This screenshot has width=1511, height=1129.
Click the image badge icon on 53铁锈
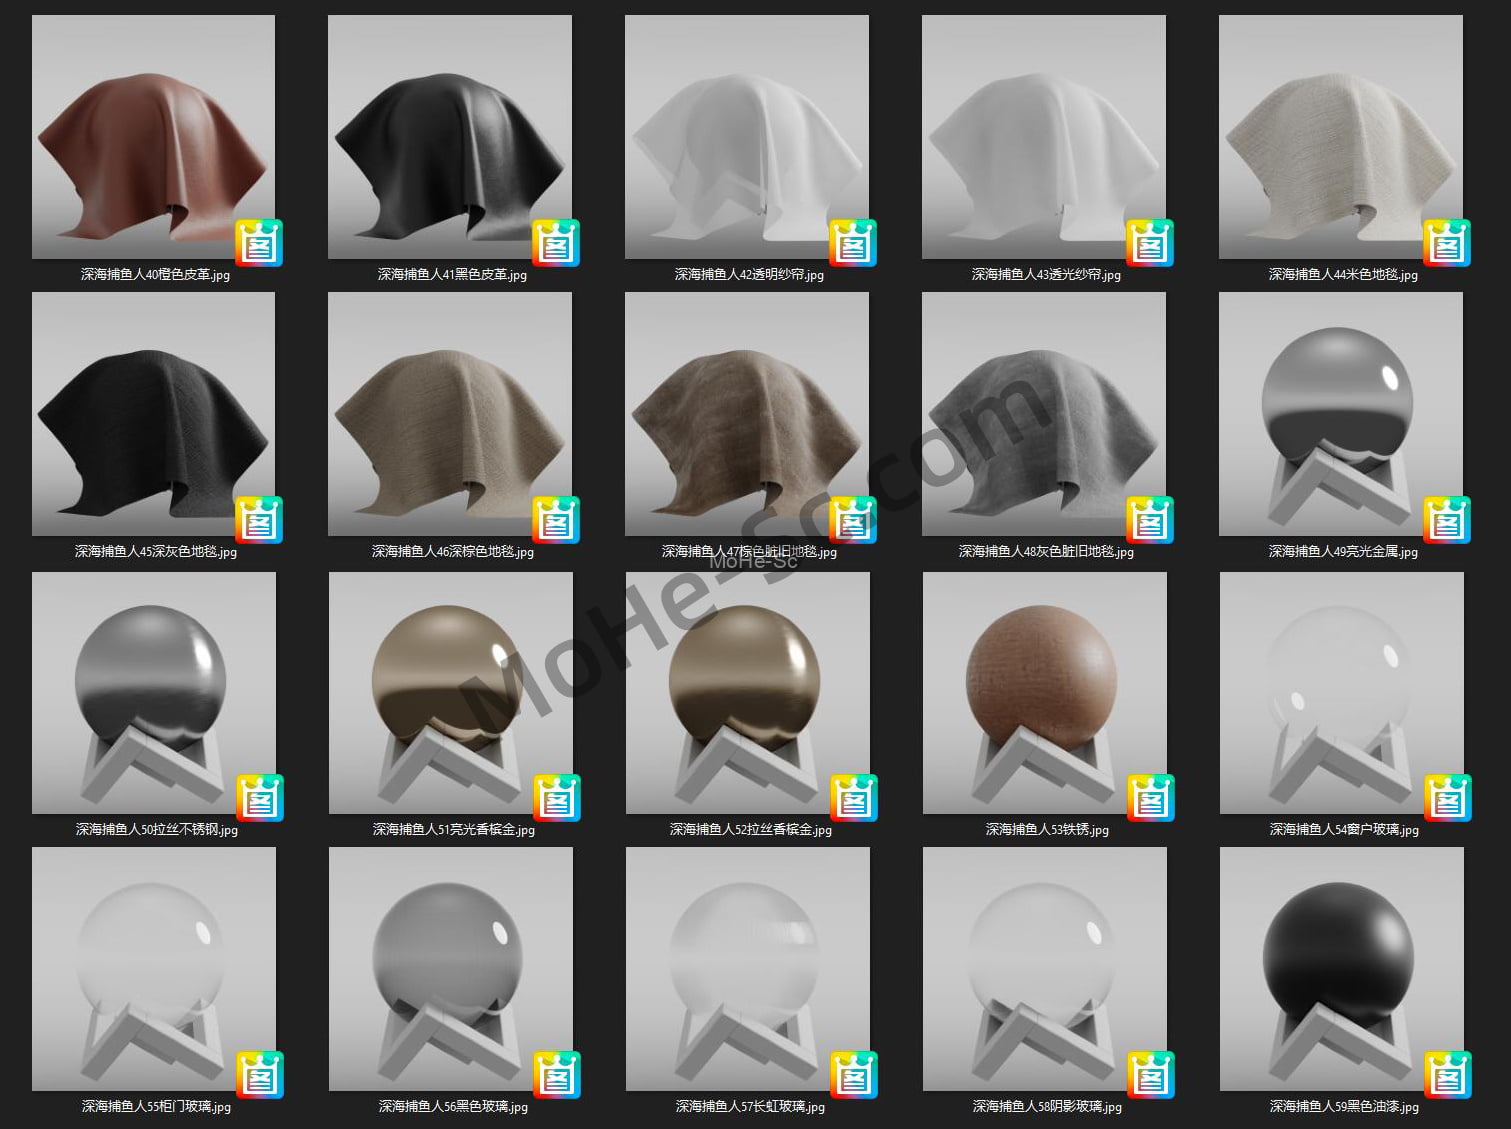click(1151, 798)
